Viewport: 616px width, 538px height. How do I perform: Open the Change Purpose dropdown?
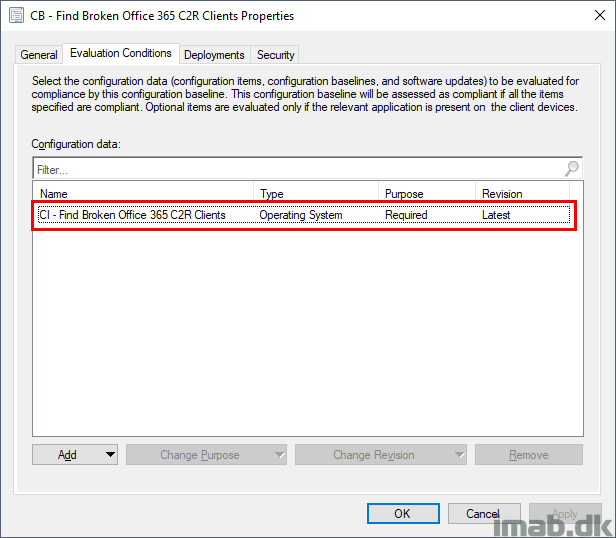pos(206,455)
